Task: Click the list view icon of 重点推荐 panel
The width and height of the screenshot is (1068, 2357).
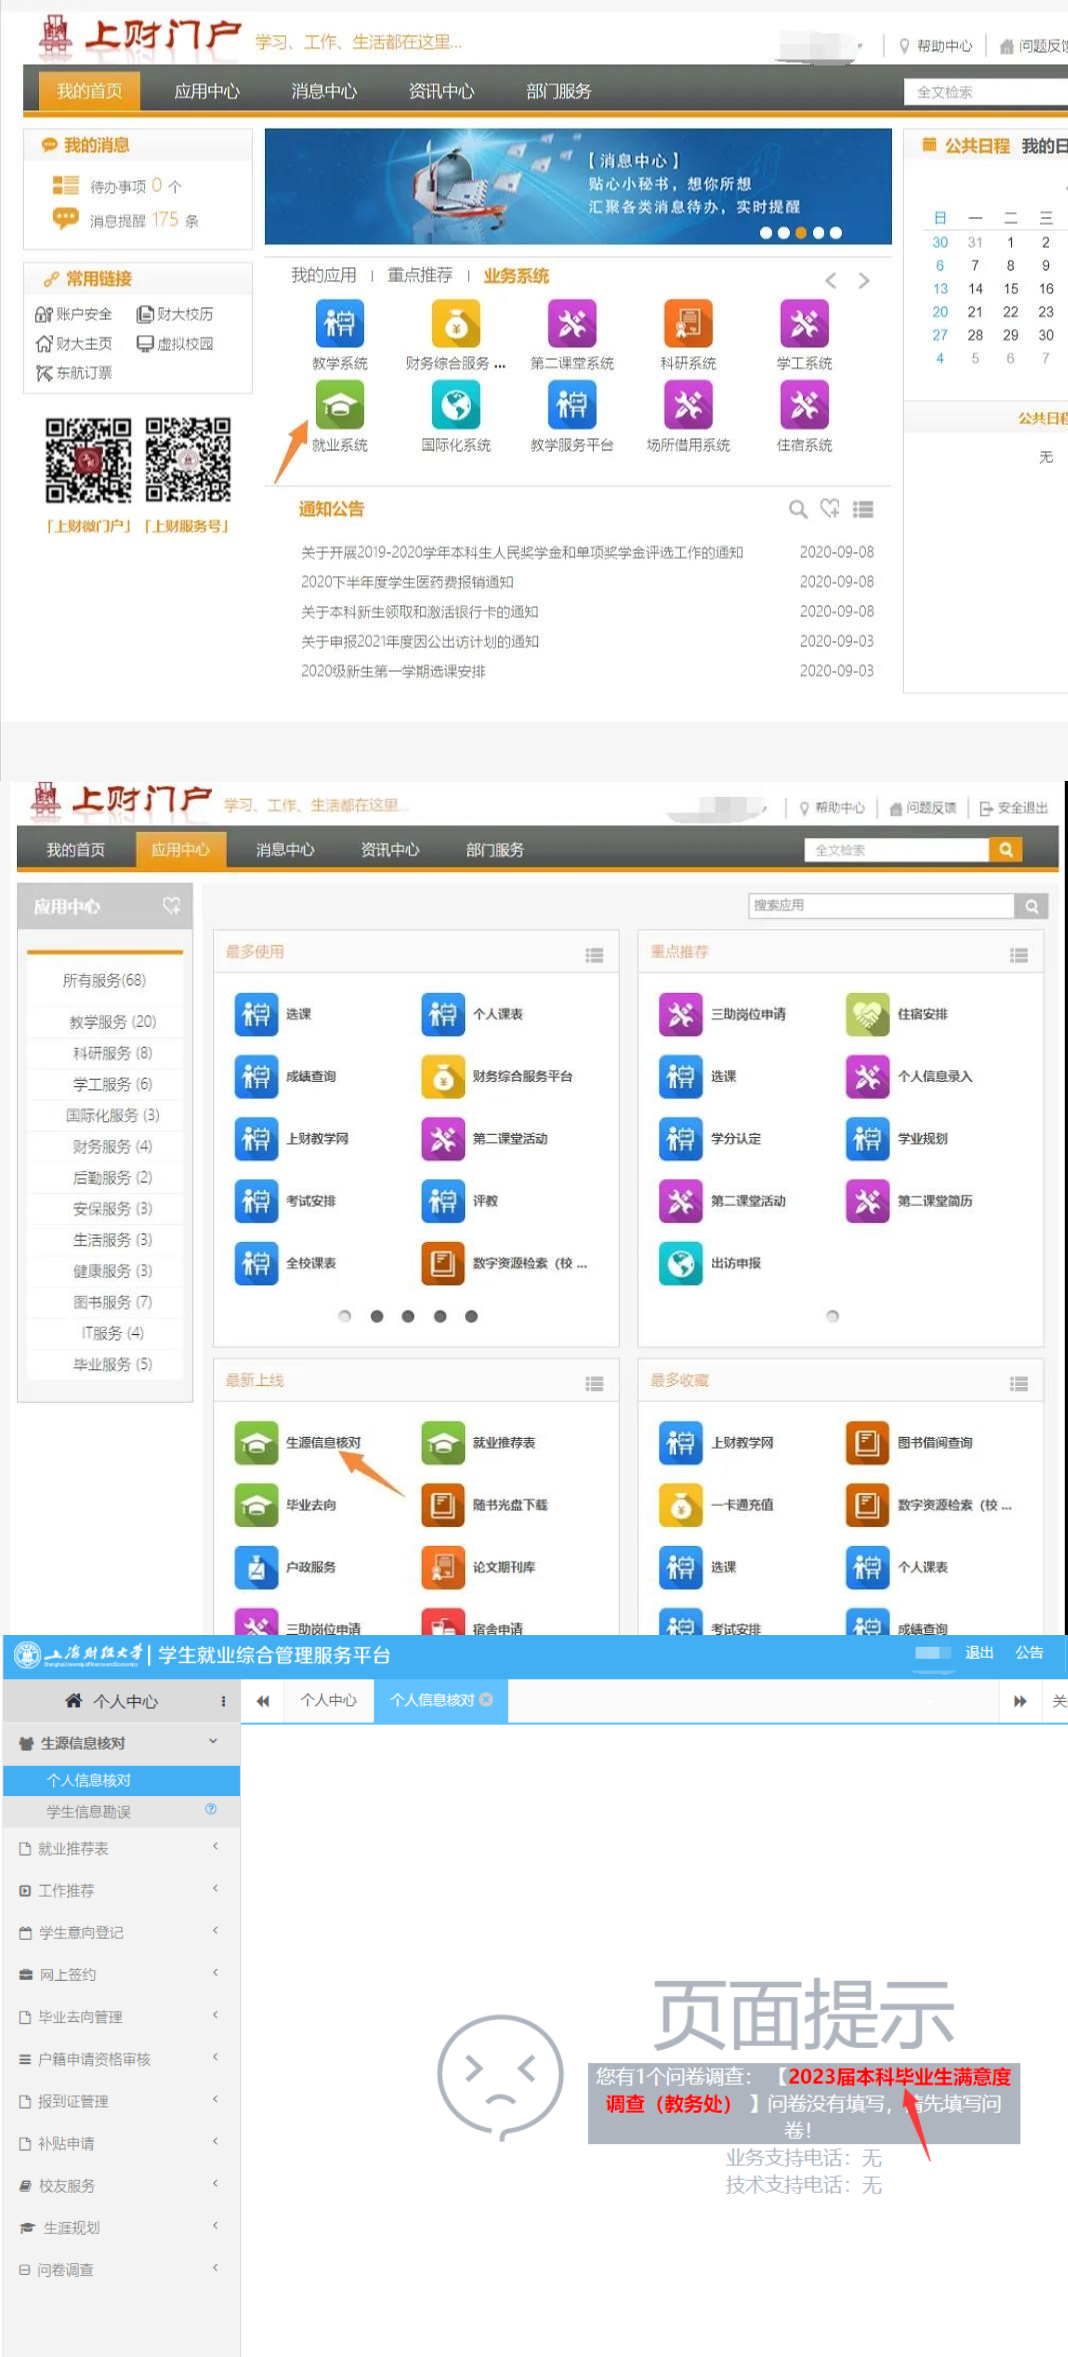Action: tap(1019, 955)
